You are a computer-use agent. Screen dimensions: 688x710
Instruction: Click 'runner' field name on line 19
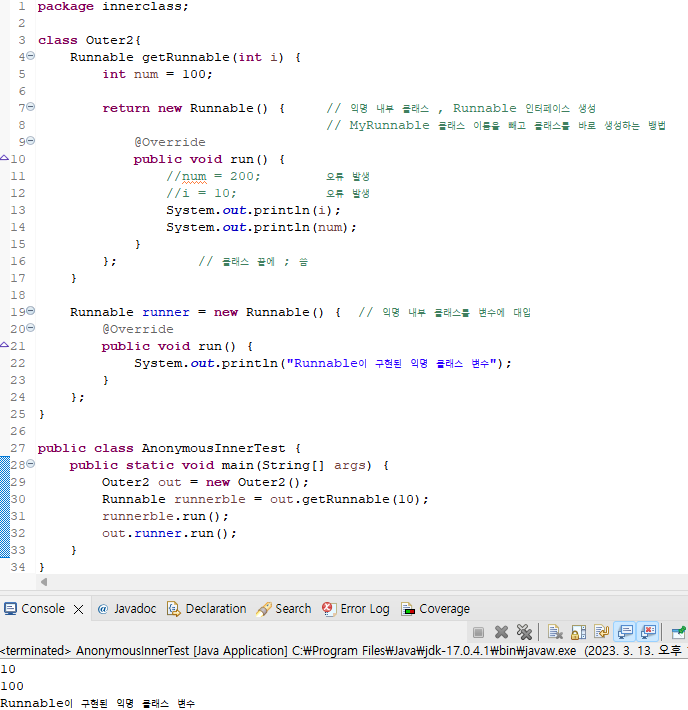pos(166,312)
